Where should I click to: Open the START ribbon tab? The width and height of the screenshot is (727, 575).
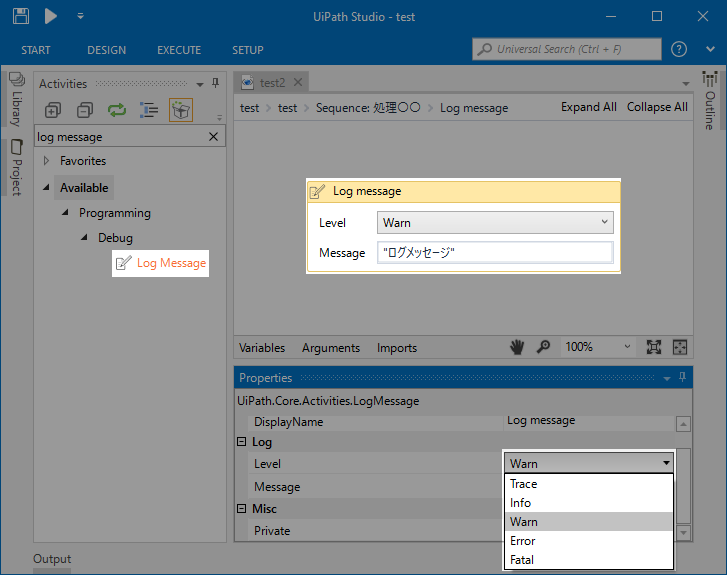point(36,50)
